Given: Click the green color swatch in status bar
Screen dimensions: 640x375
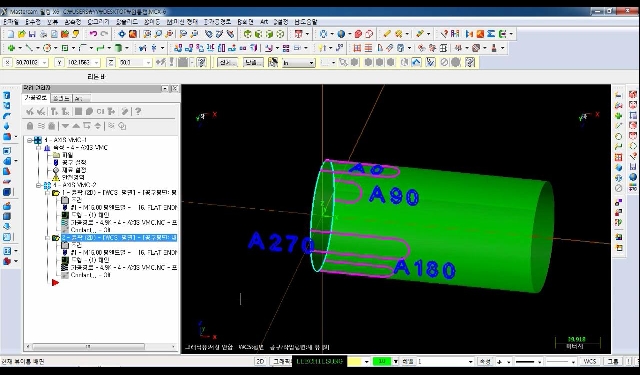Looking at the screenshot, I should pyautogui.click(x=382, y=361).
